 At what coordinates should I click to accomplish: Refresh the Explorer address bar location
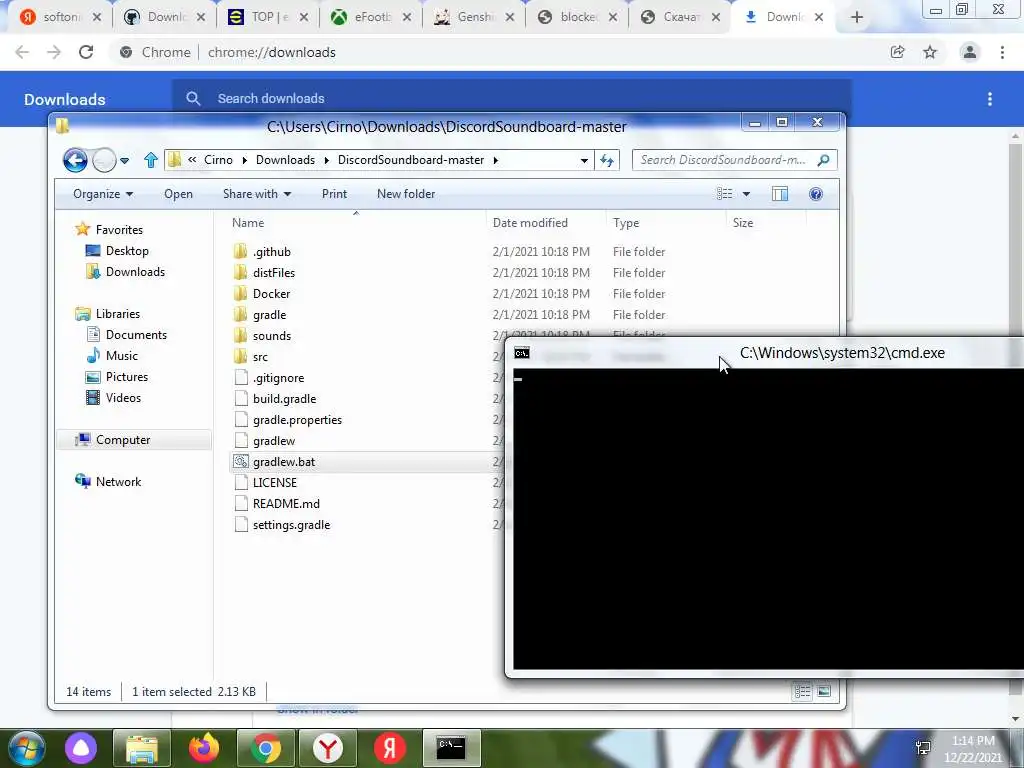(607, 160)
